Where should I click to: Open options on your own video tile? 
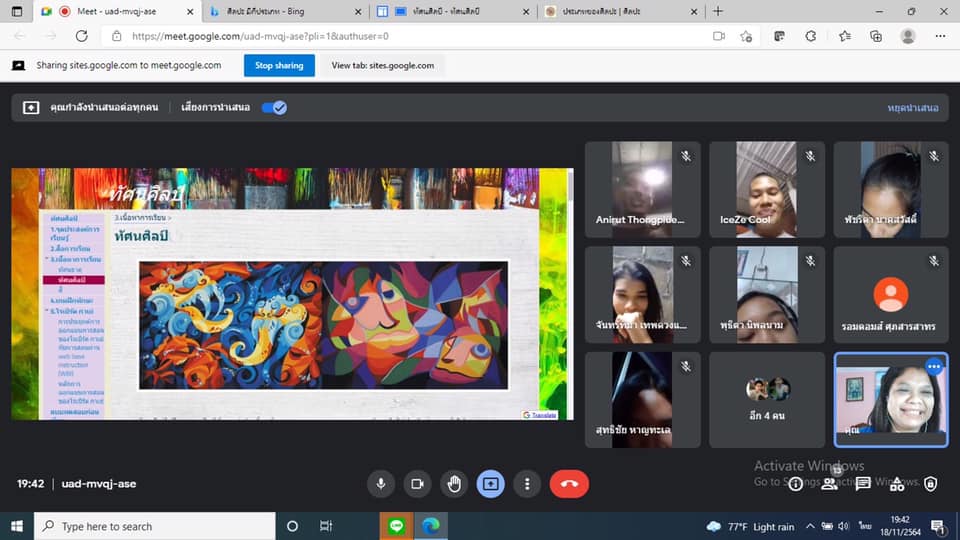click(933, 367)
